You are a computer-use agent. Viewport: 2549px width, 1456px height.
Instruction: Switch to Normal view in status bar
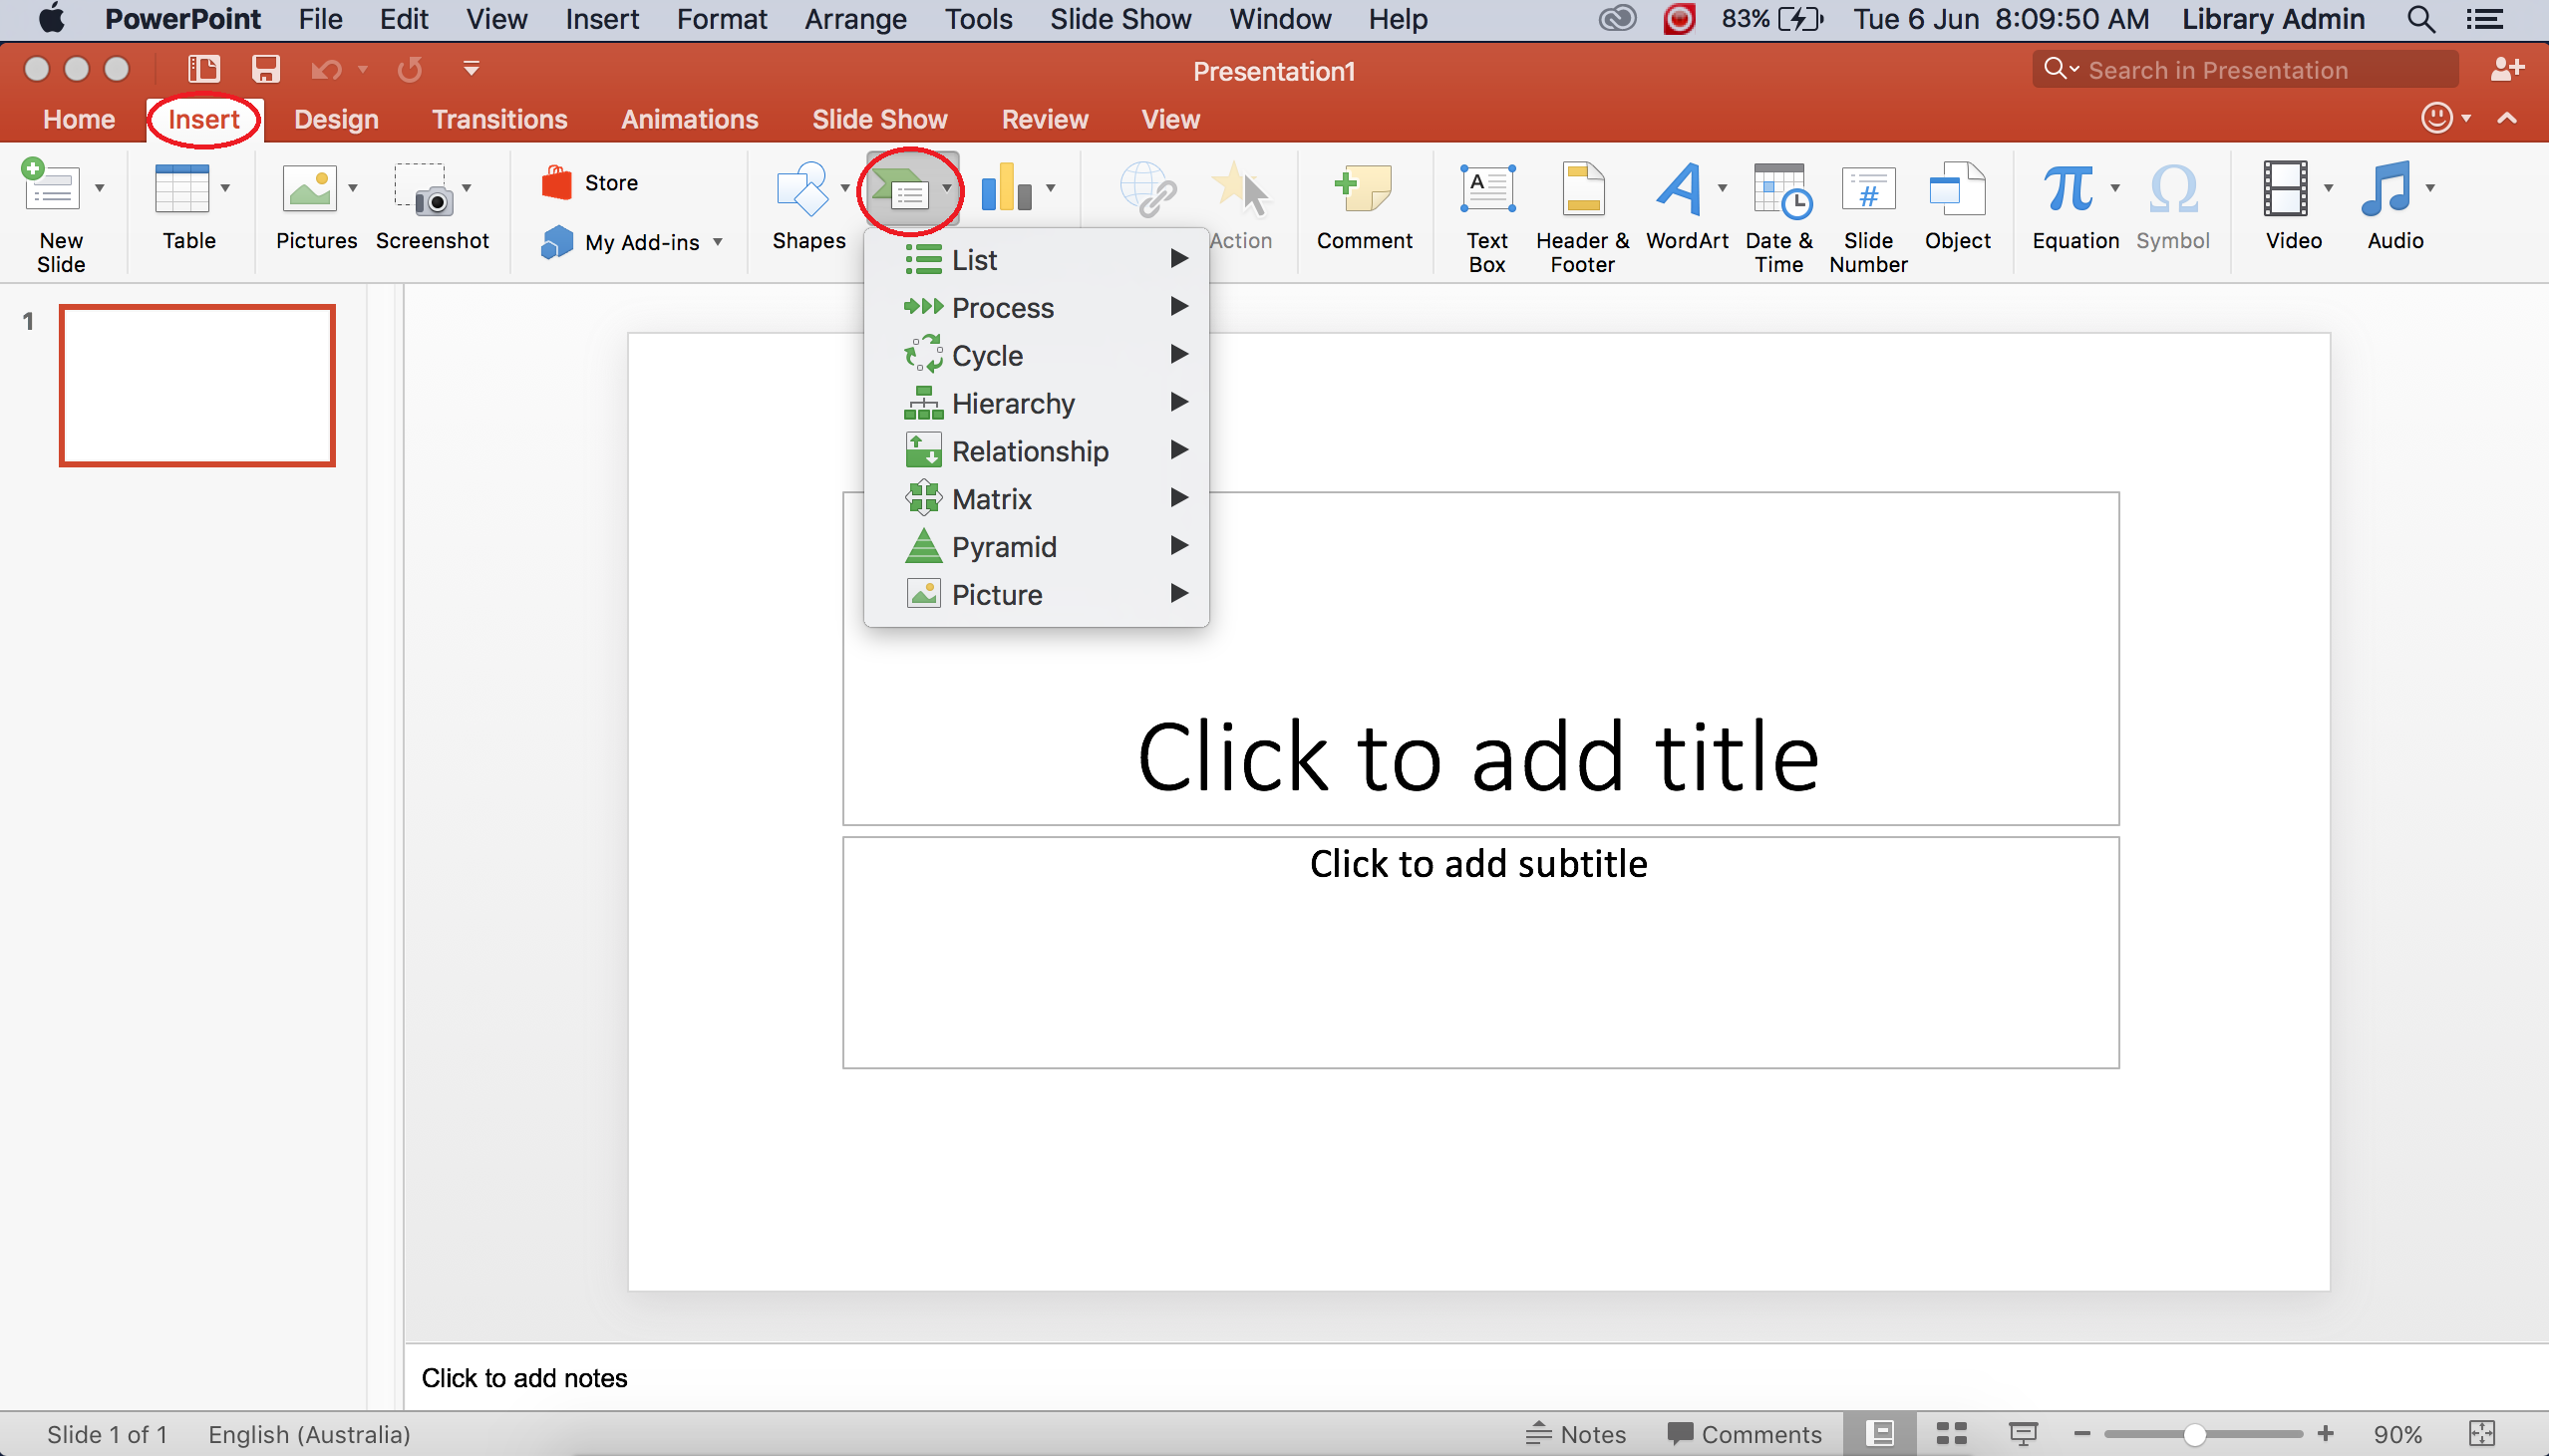coord(1880,1434)
